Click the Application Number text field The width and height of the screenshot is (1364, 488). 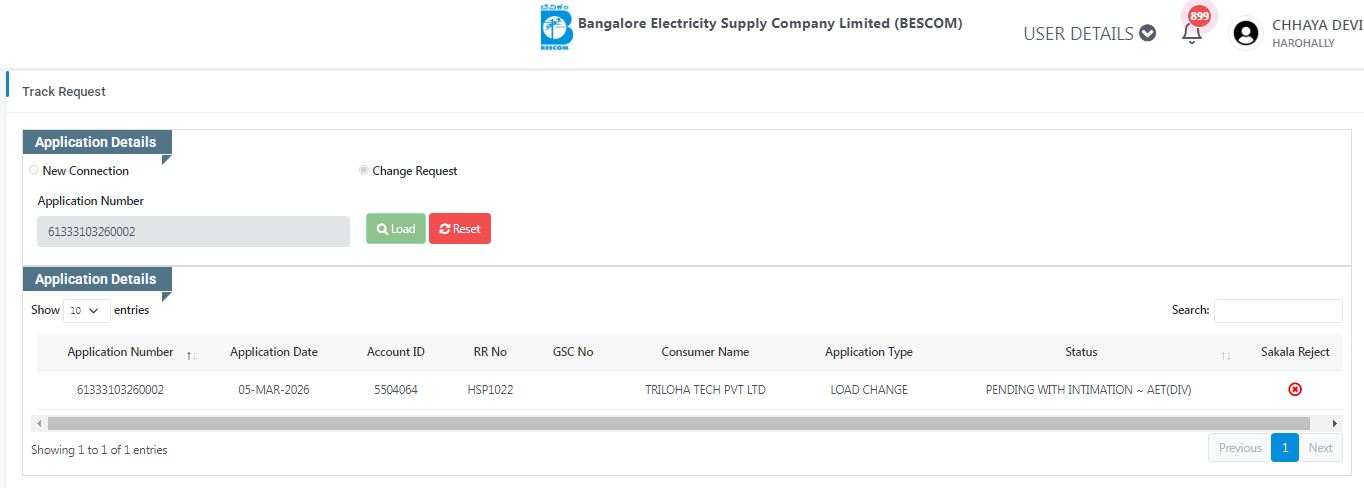(x=193, y=231)
